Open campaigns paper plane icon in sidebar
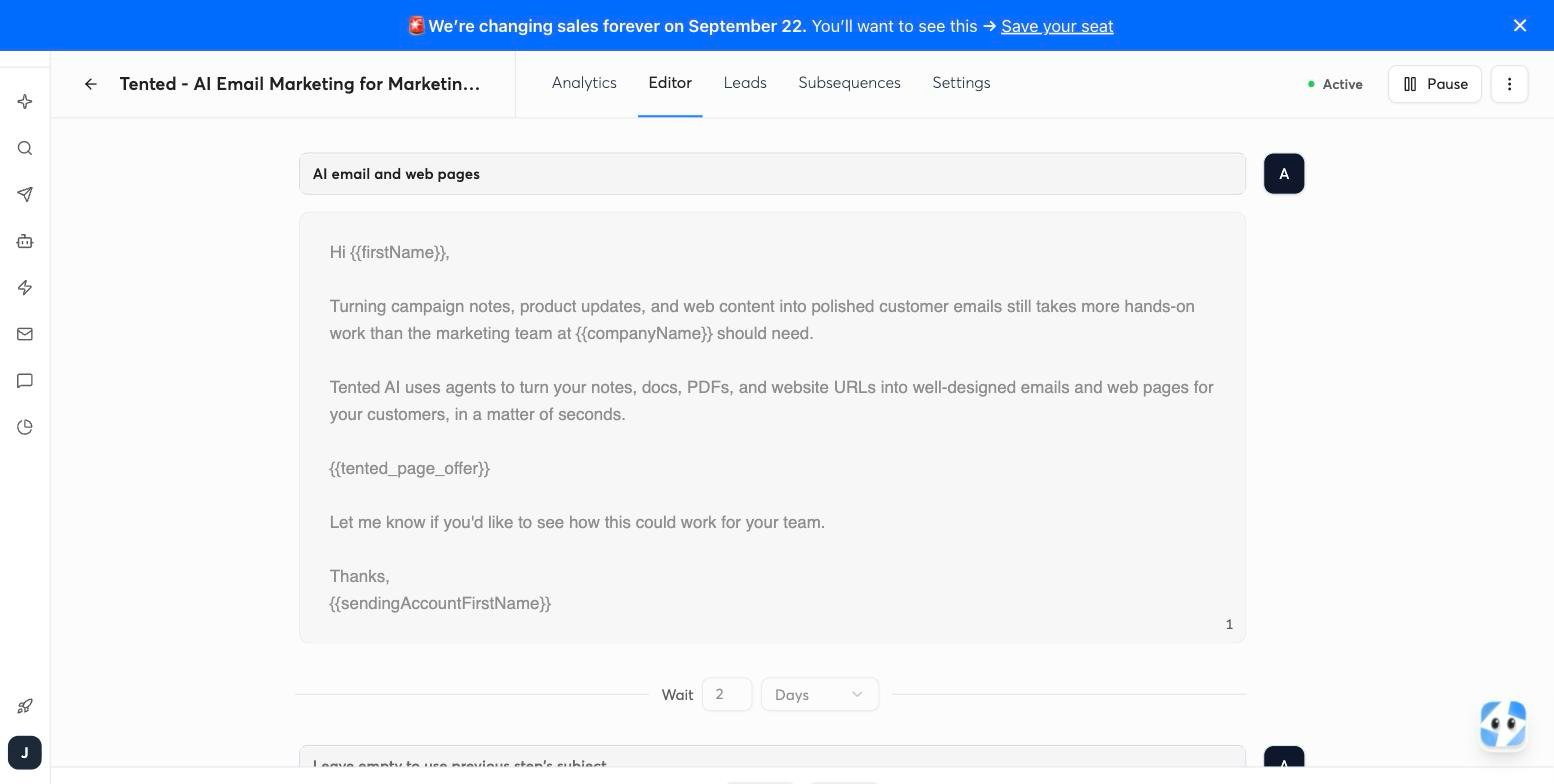This screenshot has width=1554, height=784. click(x=25, y=195)
